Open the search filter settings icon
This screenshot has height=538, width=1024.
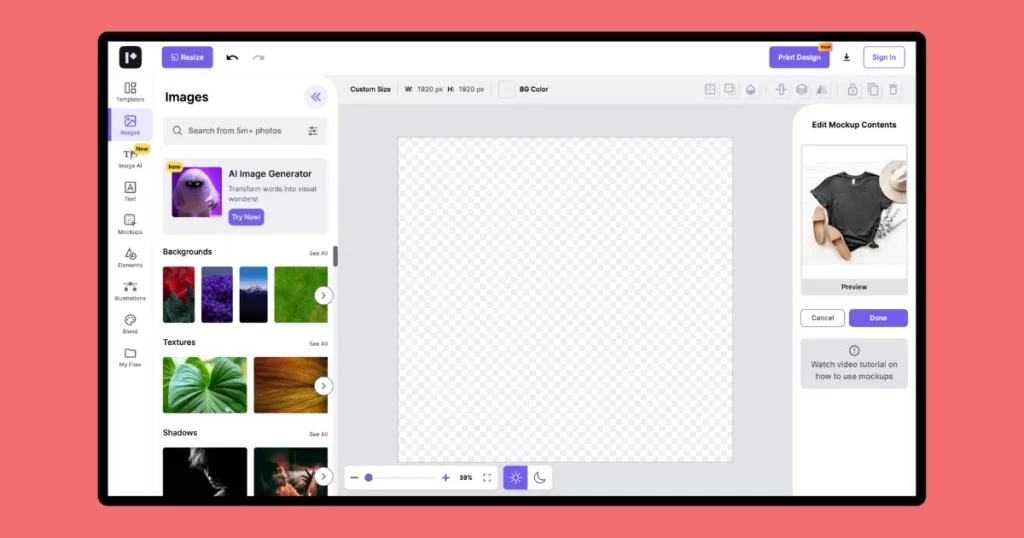(x=313, y=131)
